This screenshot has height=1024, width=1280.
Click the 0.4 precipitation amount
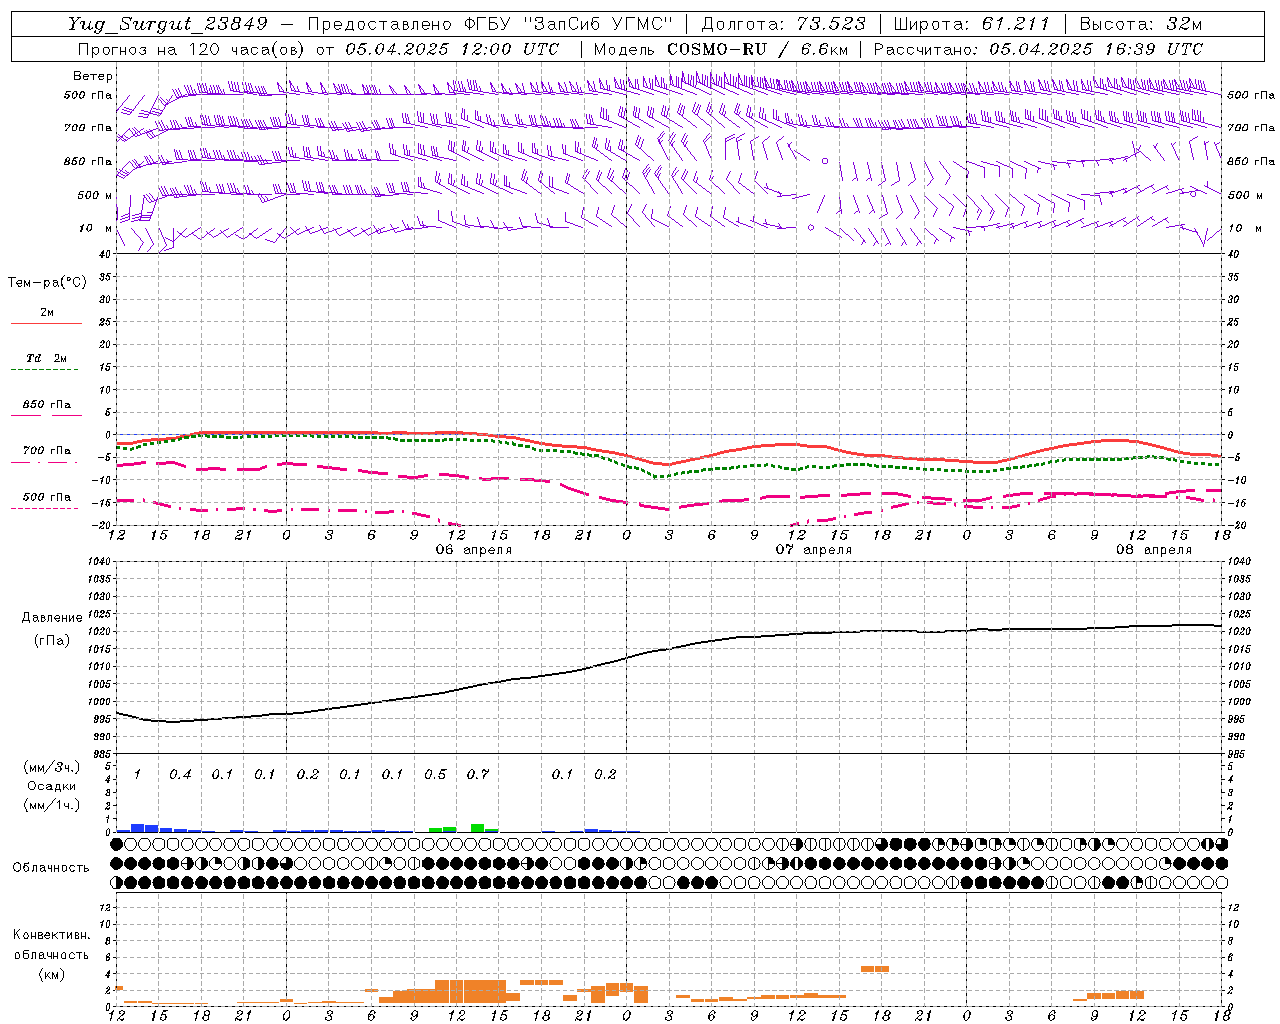[180, 775]
